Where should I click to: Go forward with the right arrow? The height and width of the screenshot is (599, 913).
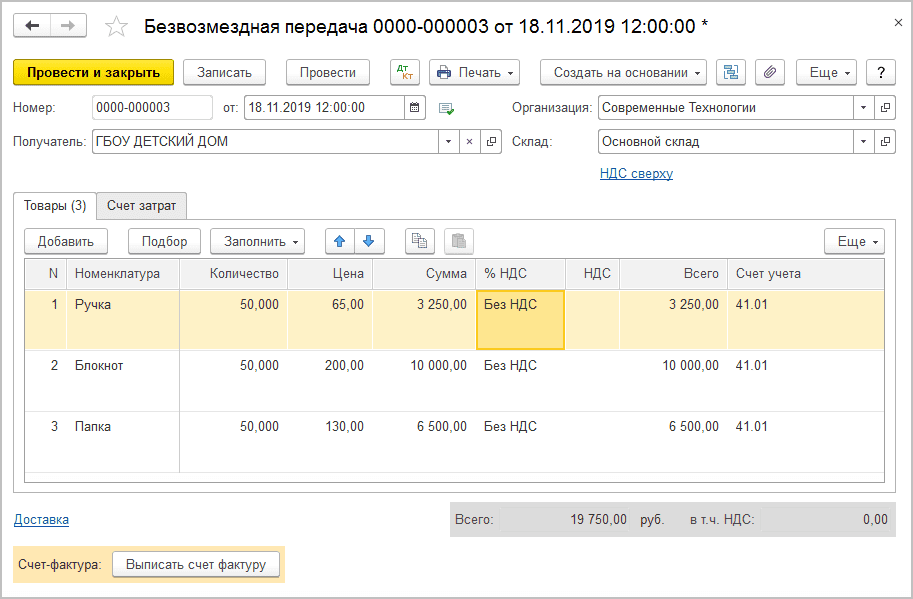pos(68,26)
